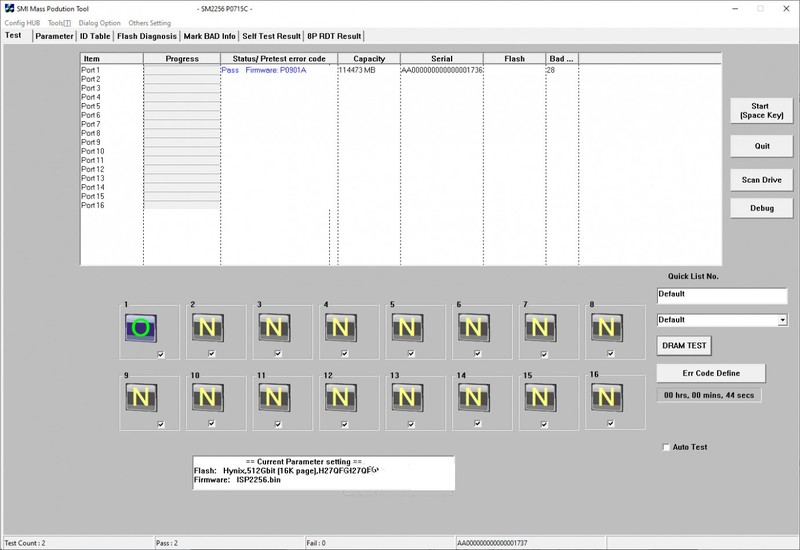Toggle the port 10 checkbox
The image size is (800, 550).
click(x=227, y=425)
